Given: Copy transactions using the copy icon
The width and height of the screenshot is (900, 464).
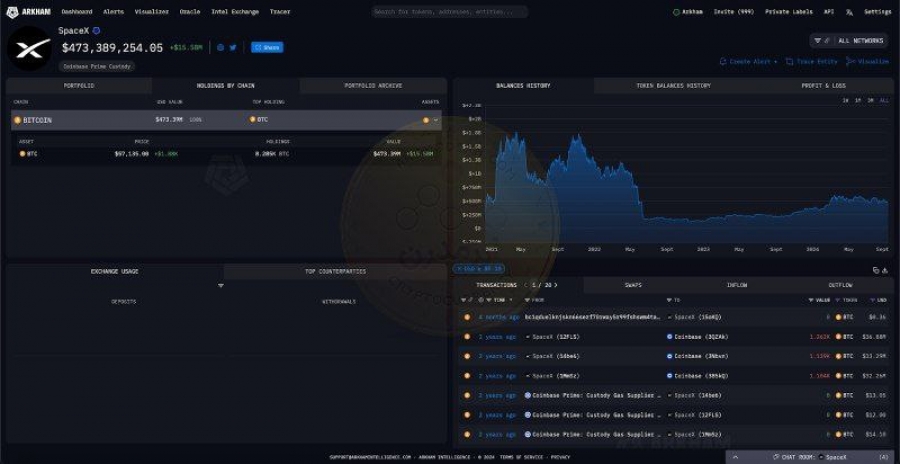Looking at the screenshot, I should pos(876,270).
